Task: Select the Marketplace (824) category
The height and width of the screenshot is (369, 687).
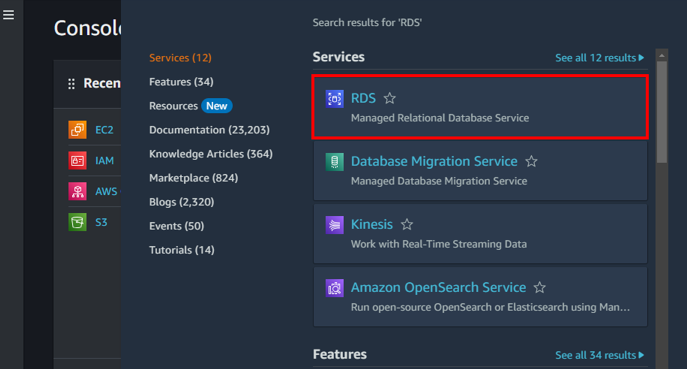Action: coord(193,178)
